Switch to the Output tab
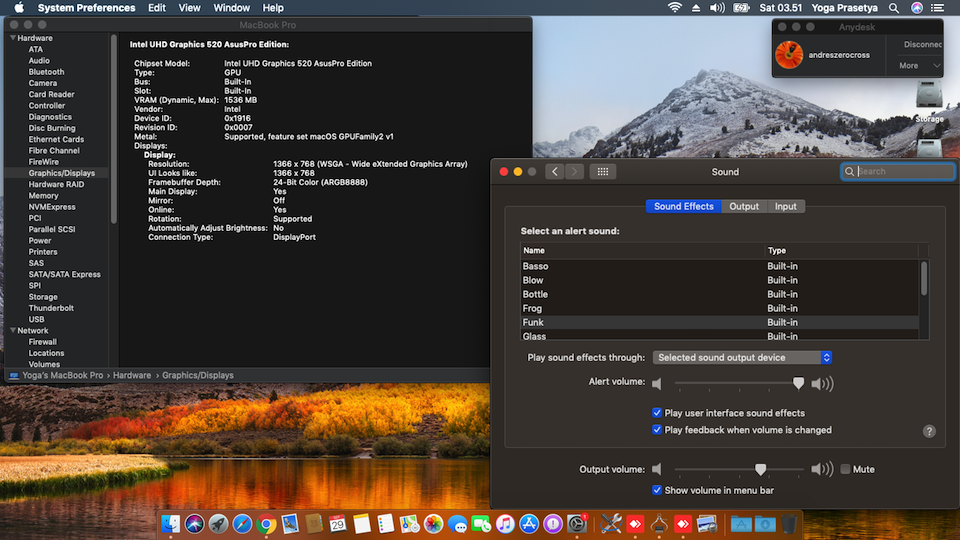Screen dimensions: 960x540 point(743,207)
